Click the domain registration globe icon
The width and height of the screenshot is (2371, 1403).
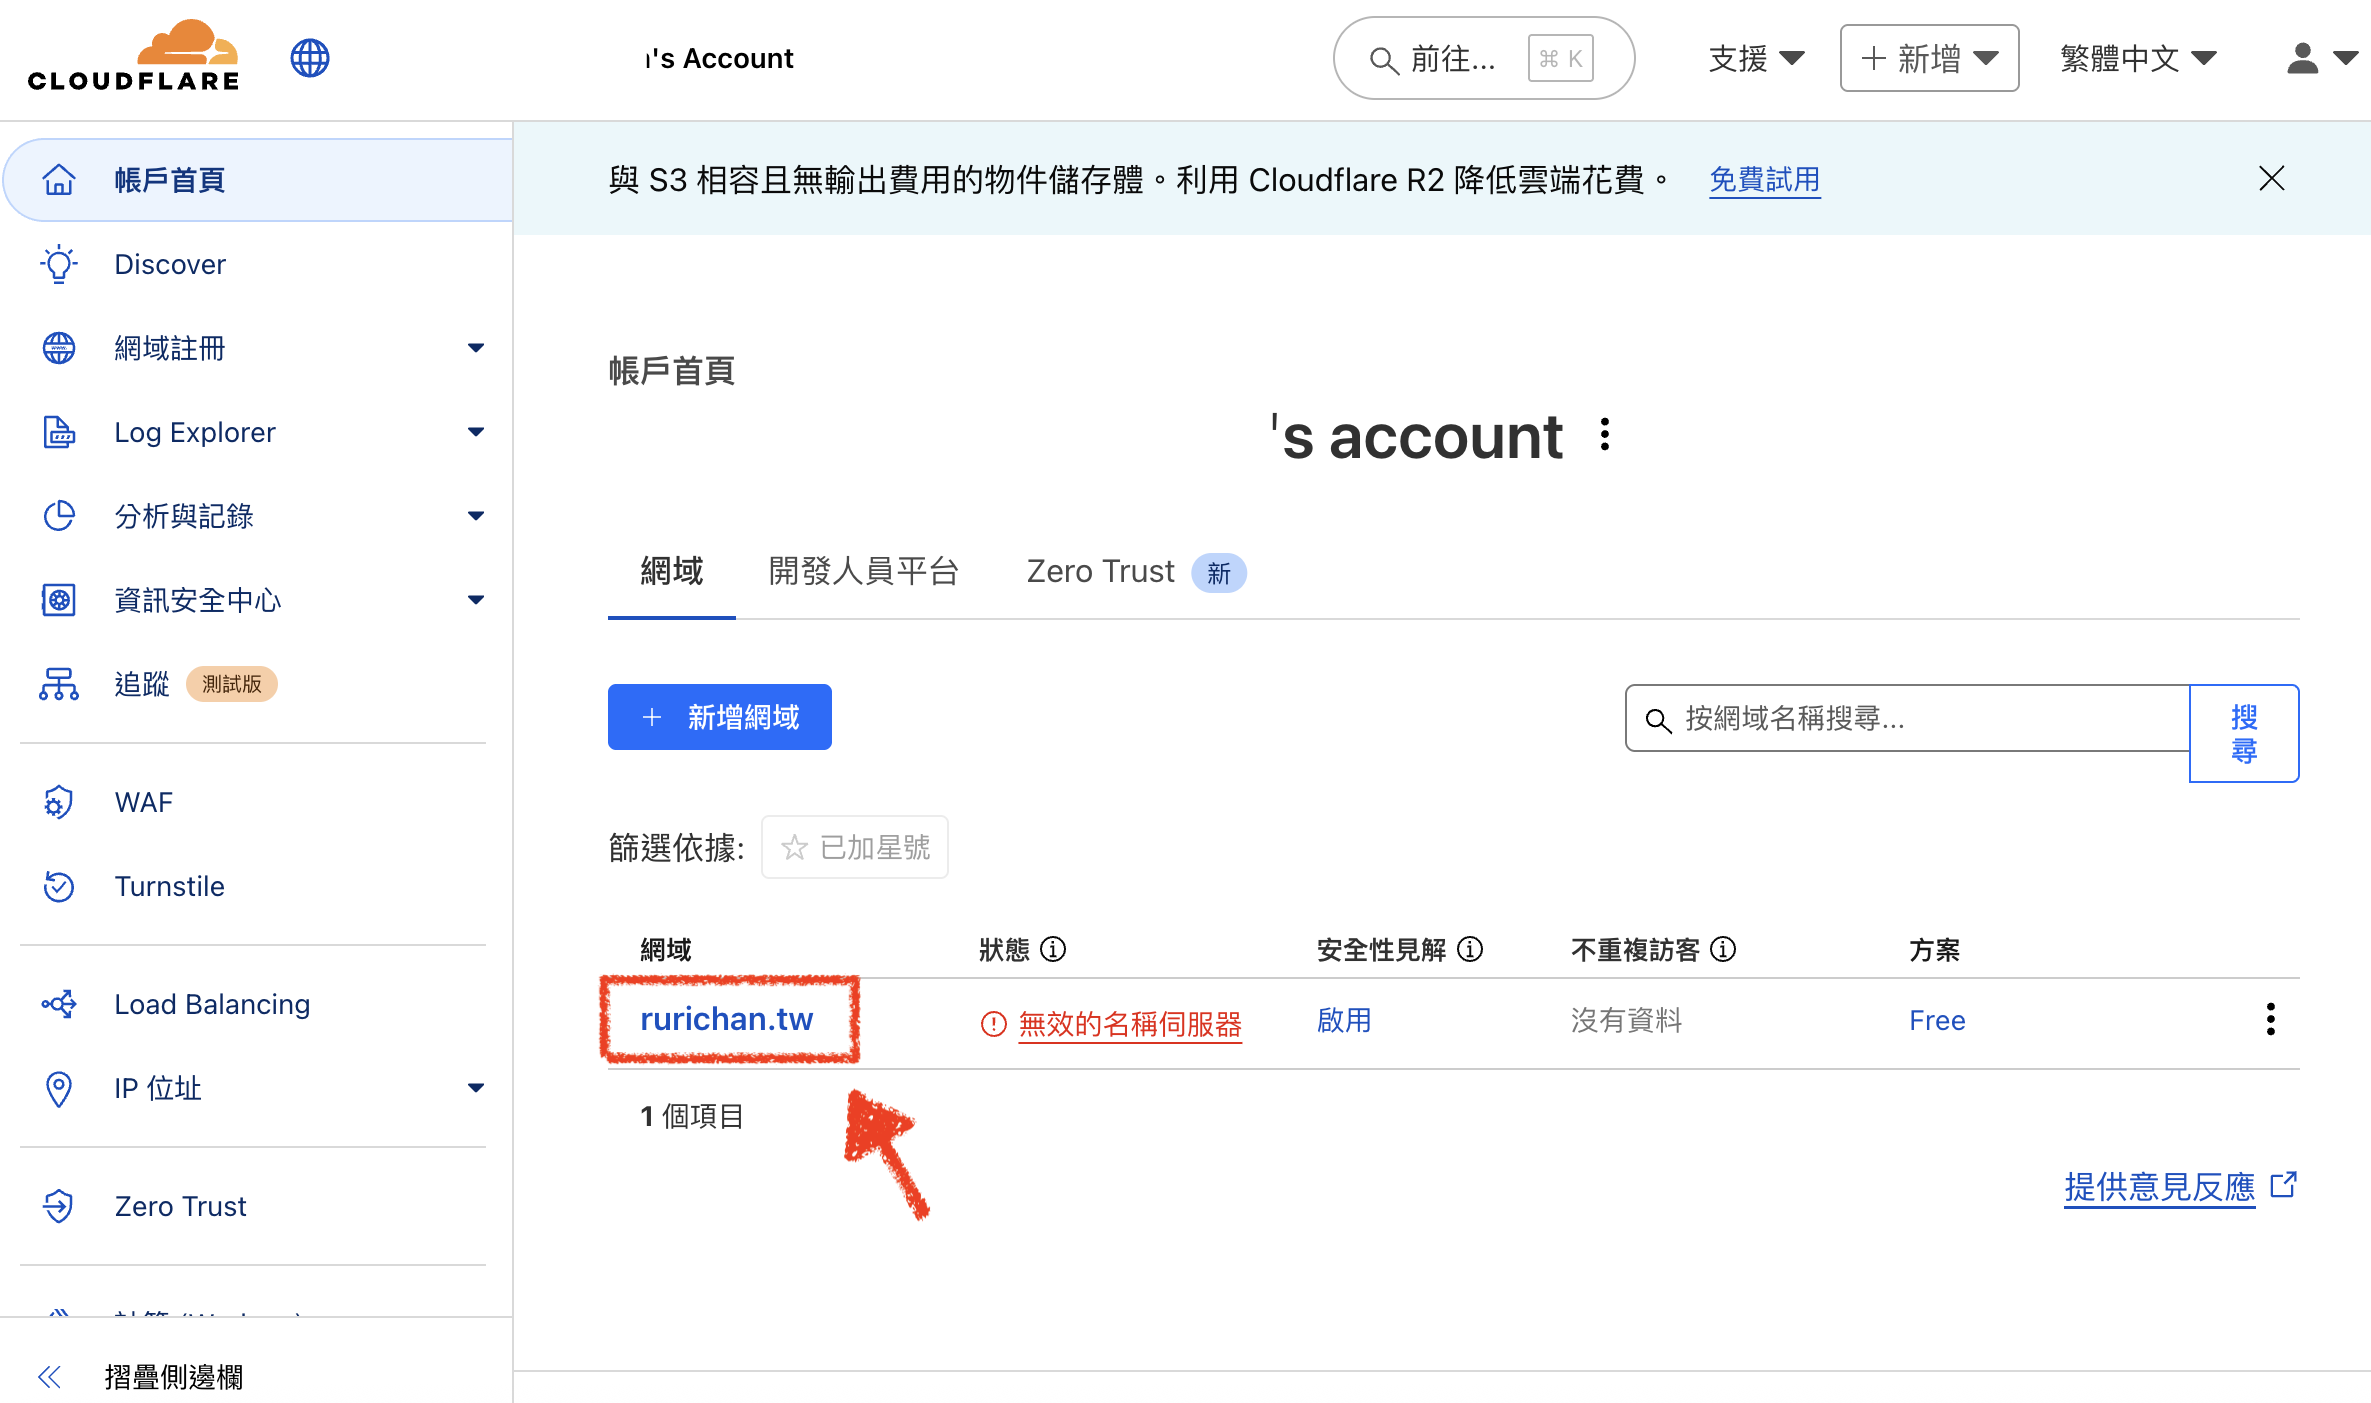pyautogui.click(x=59, y=348)
